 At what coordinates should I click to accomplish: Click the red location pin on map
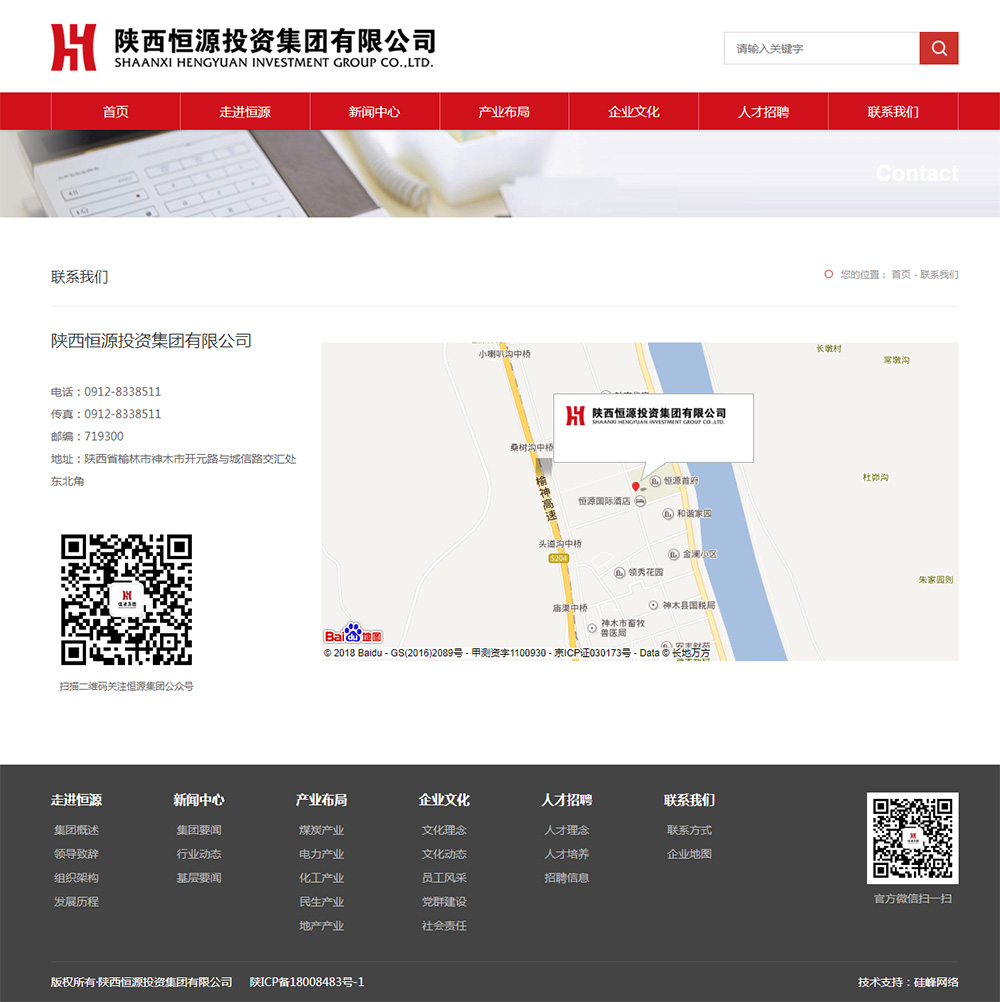point(635,486)
